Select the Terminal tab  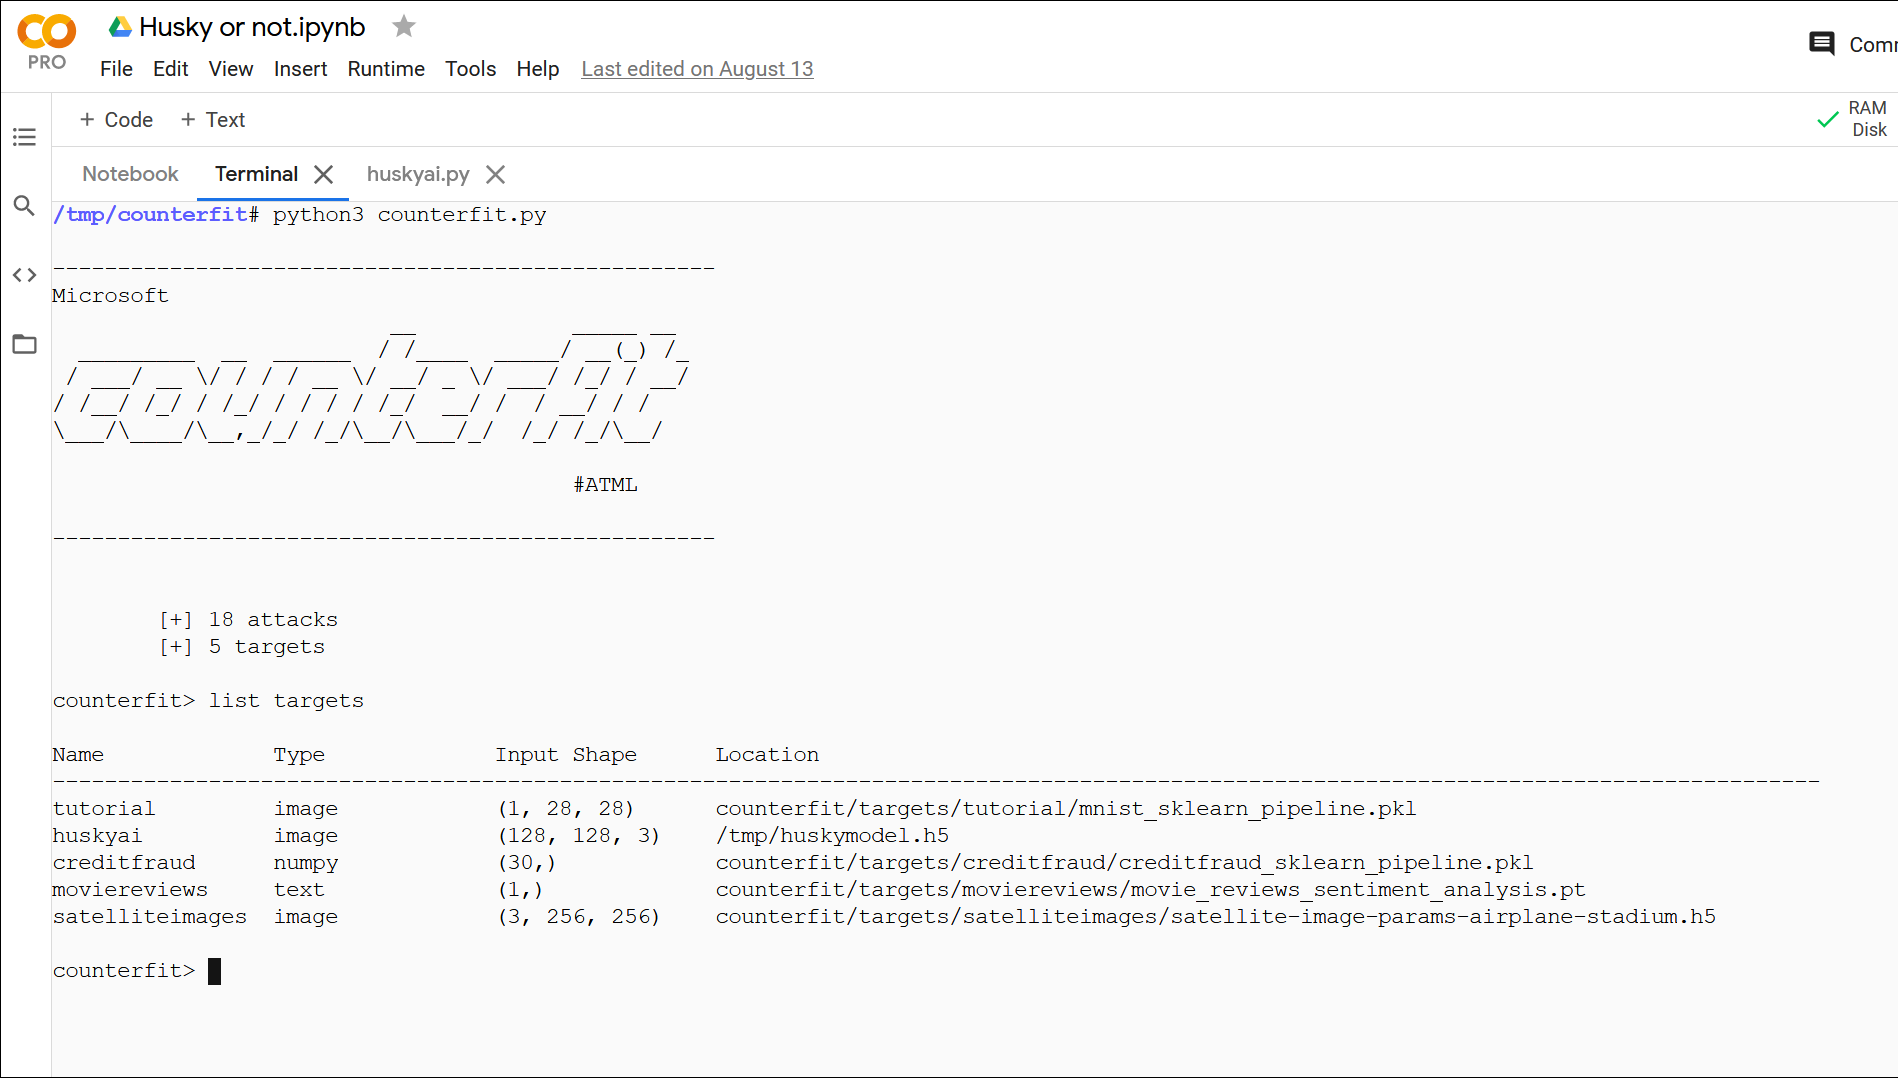tap(256, 174)
